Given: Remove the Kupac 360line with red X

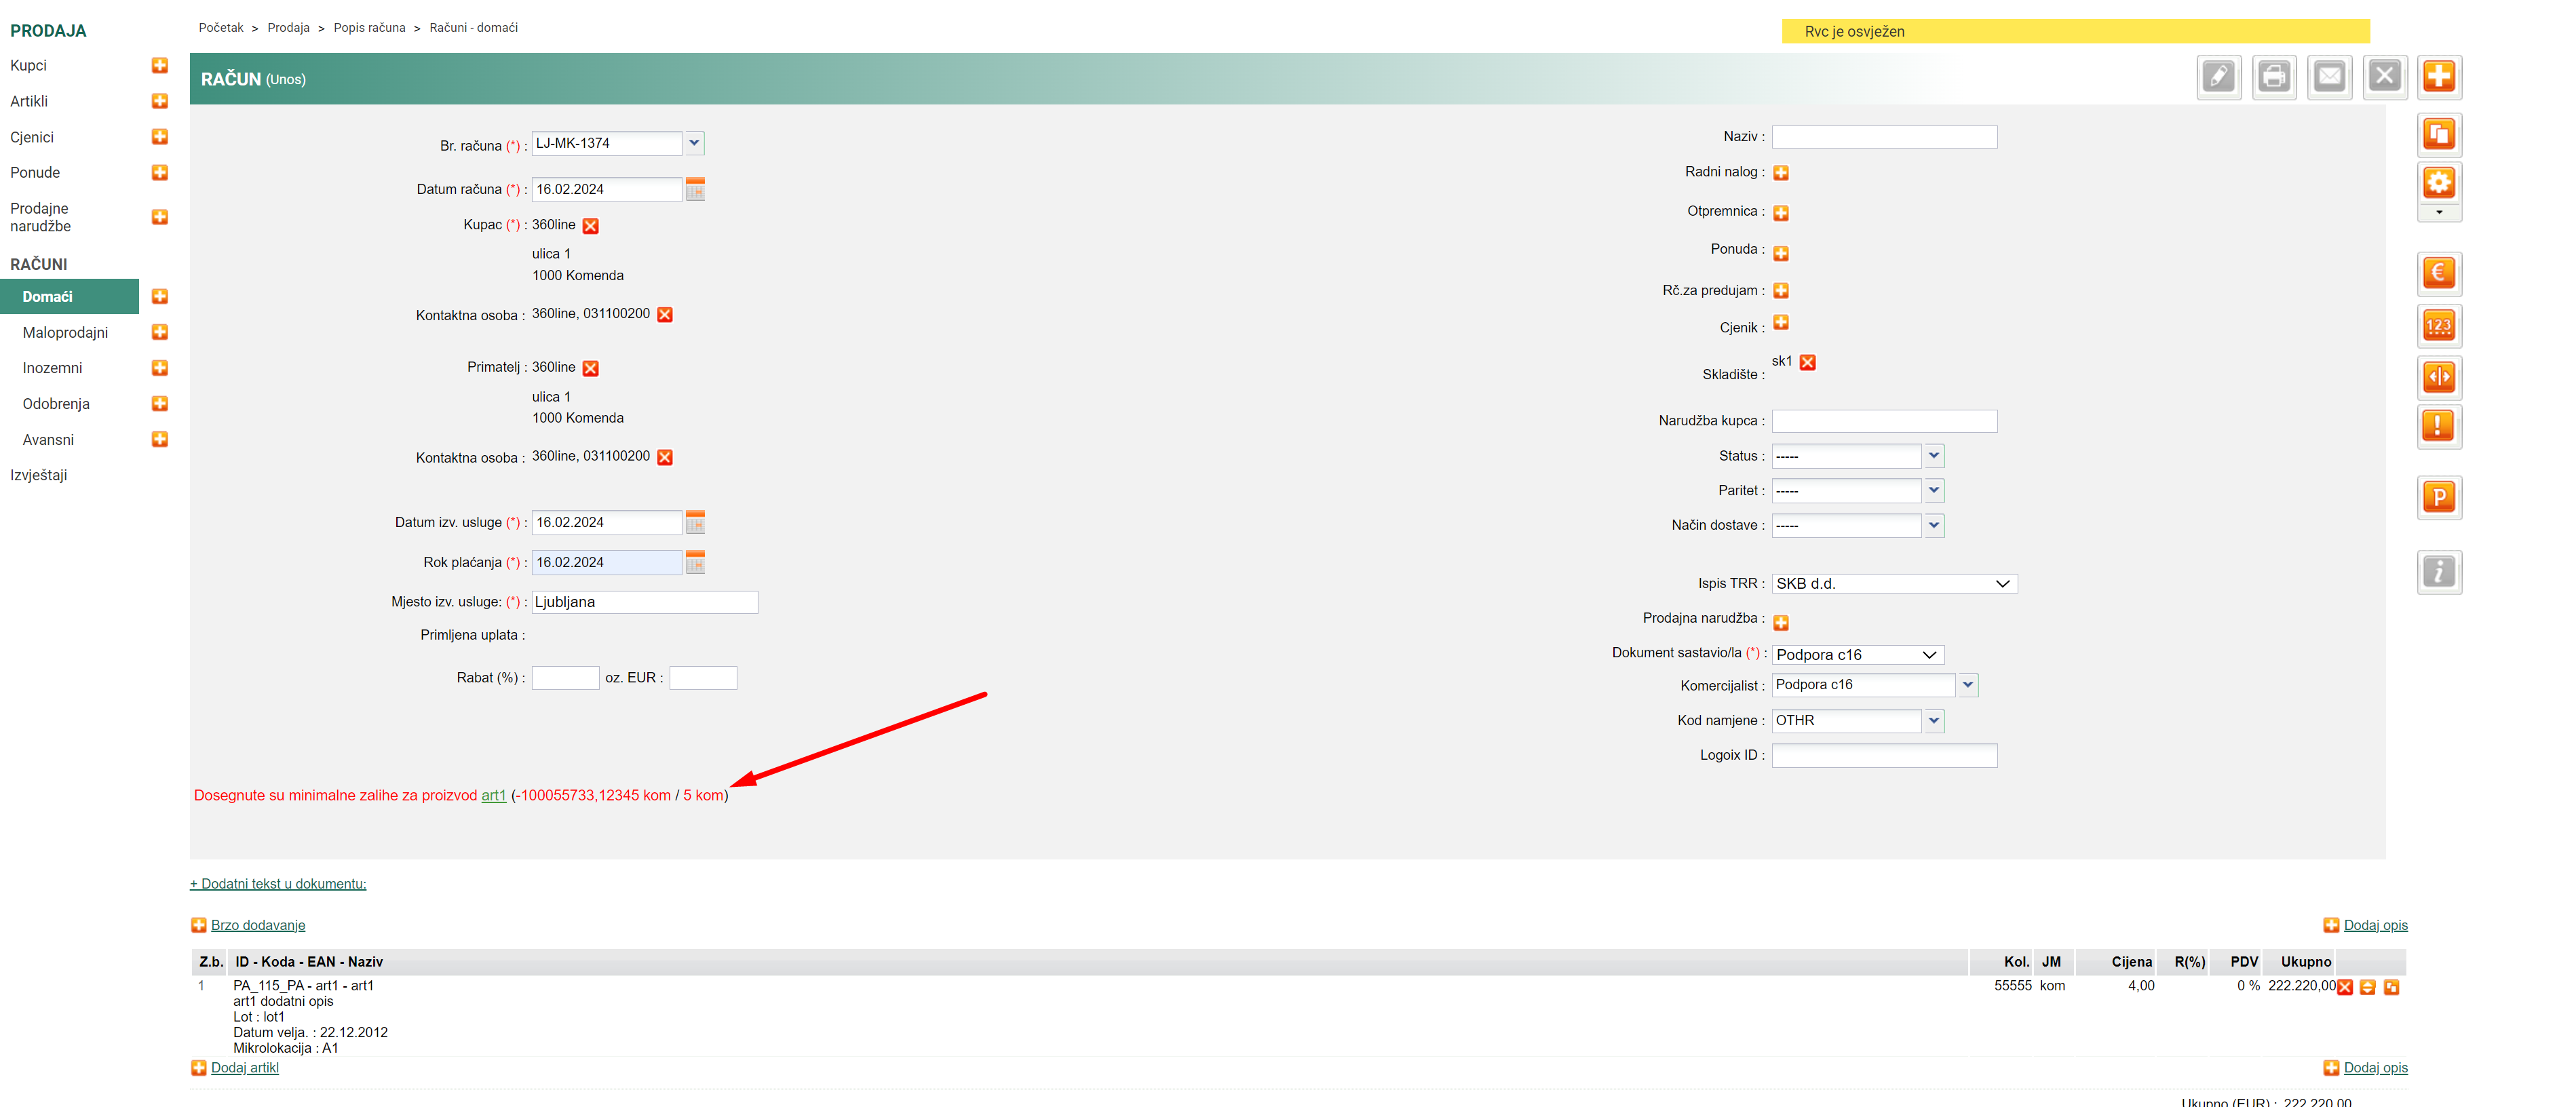Looking at the screenshot, I should click(591, 226).
